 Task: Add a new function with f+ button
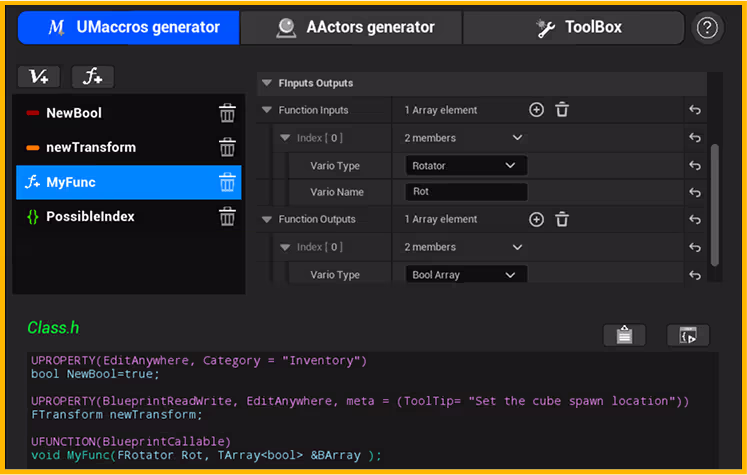tap(93, 76)
